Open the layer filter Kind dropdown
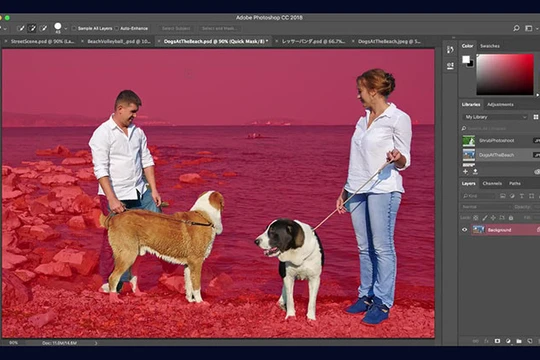This screenshot has width=540, height=360. click(478, 196)
